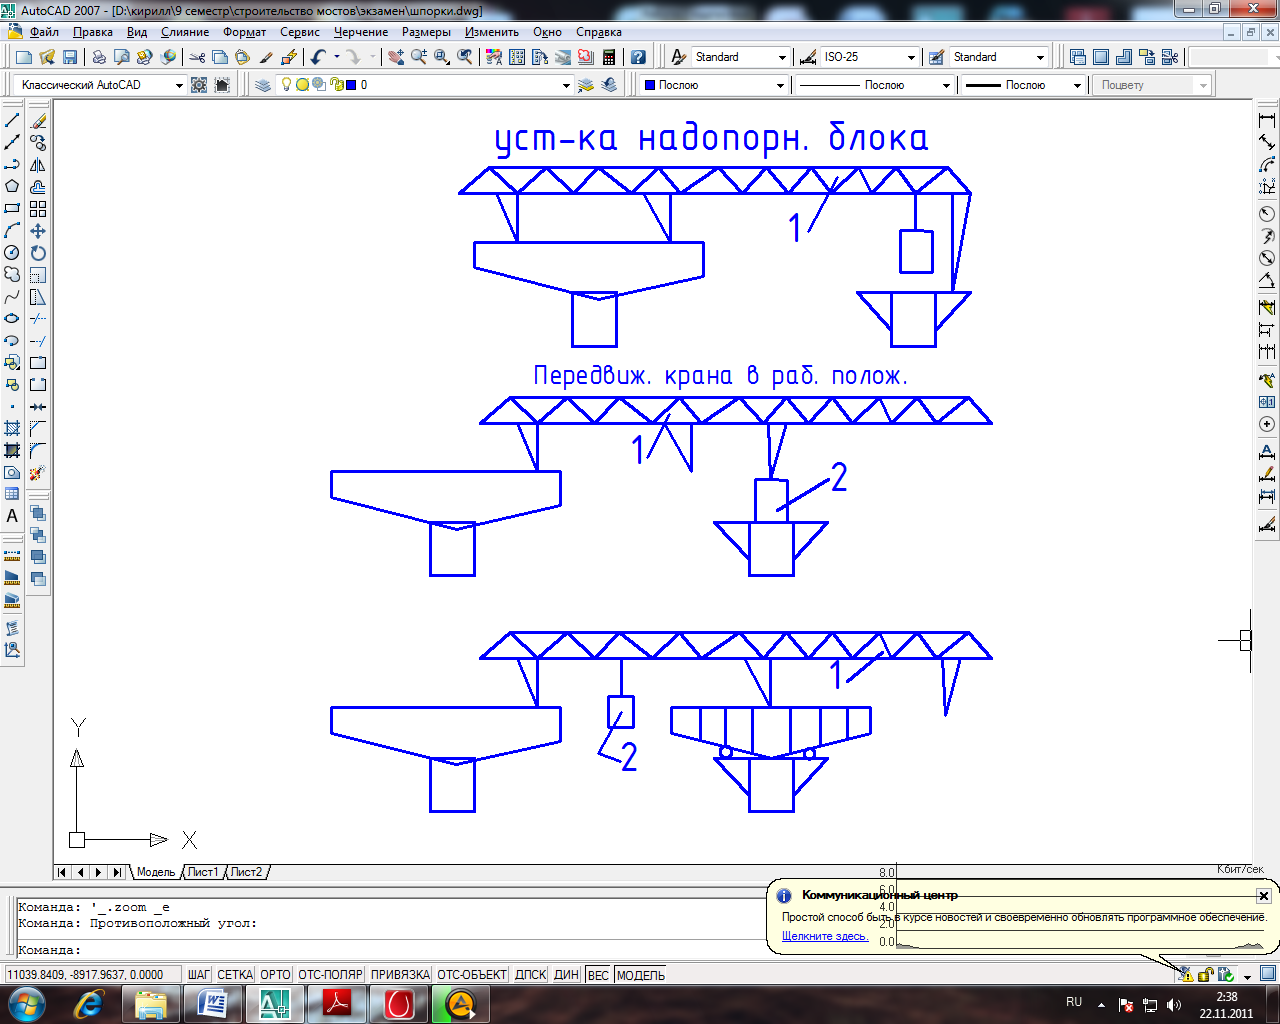The width and height of the screenshot is (1280, 1024).
Task: Open the ISO-25 dimension style dropdown
Action: (x=911, y=58)
